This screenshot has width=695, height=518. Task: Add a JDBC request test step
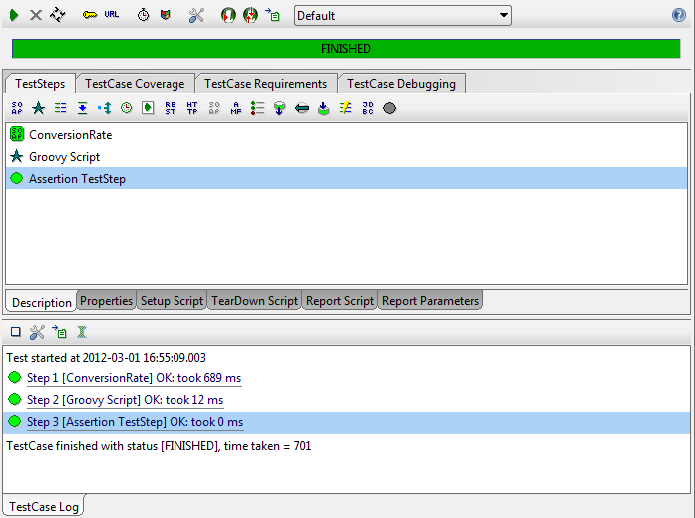click(368, 108)
